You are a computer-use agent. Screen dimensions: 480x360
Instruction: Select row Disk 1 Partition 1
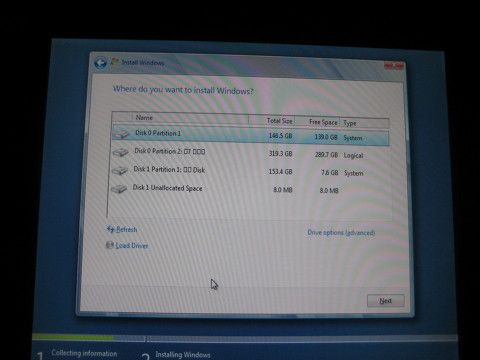pos(251,171)
